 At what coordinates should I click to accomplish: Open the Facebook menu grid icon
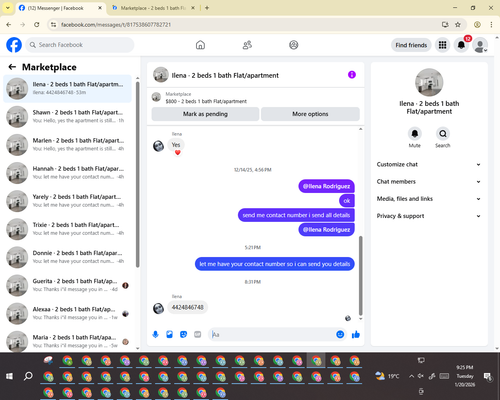coord(442,45)
